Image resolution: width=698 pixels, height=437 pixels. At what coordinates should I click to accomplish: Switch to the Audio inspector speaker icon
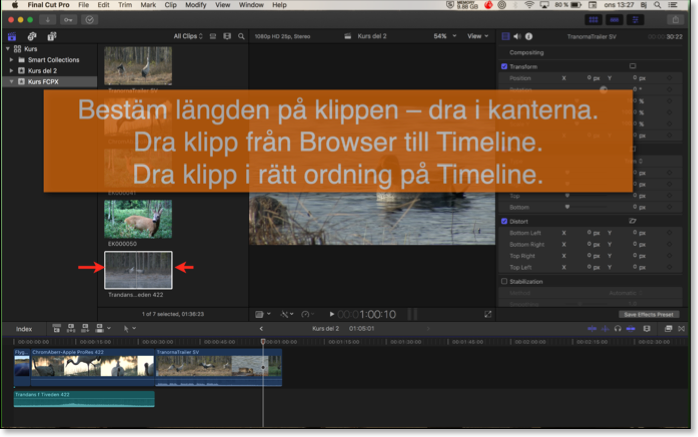click(x=517, y=36)
